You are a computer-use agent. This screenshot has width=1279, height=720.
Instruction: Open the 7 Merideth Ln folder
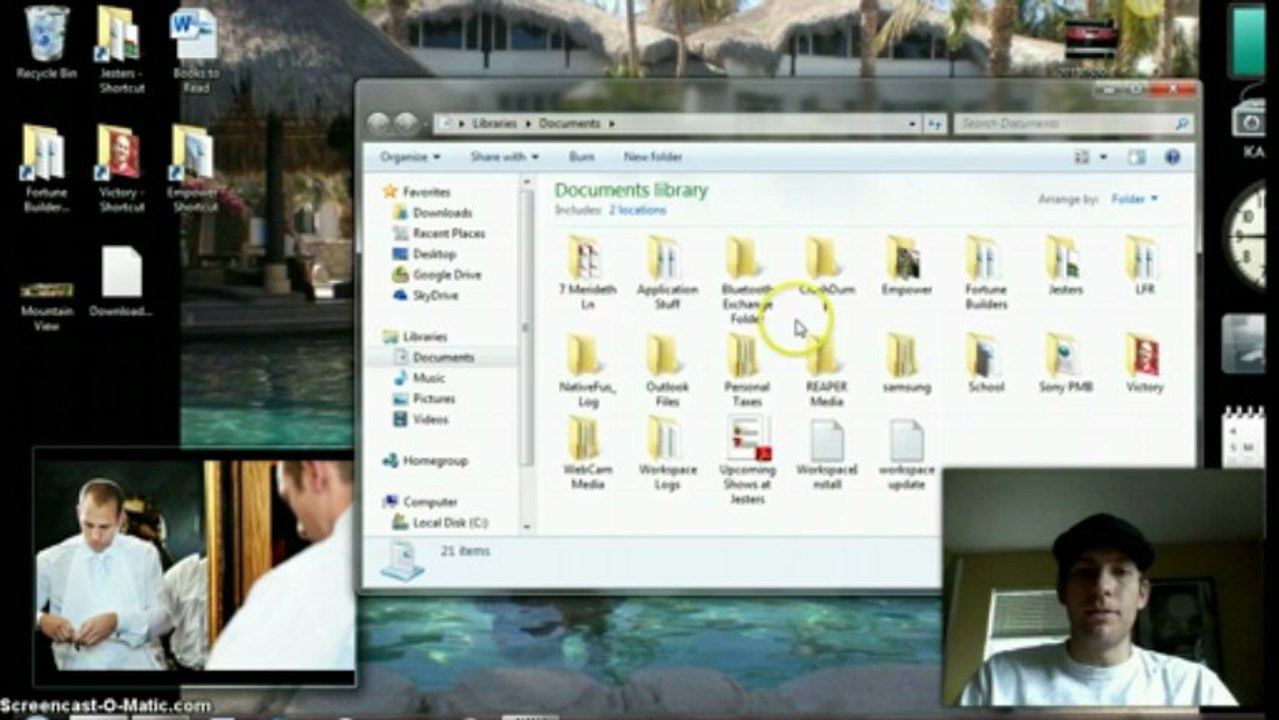[587, 272]
